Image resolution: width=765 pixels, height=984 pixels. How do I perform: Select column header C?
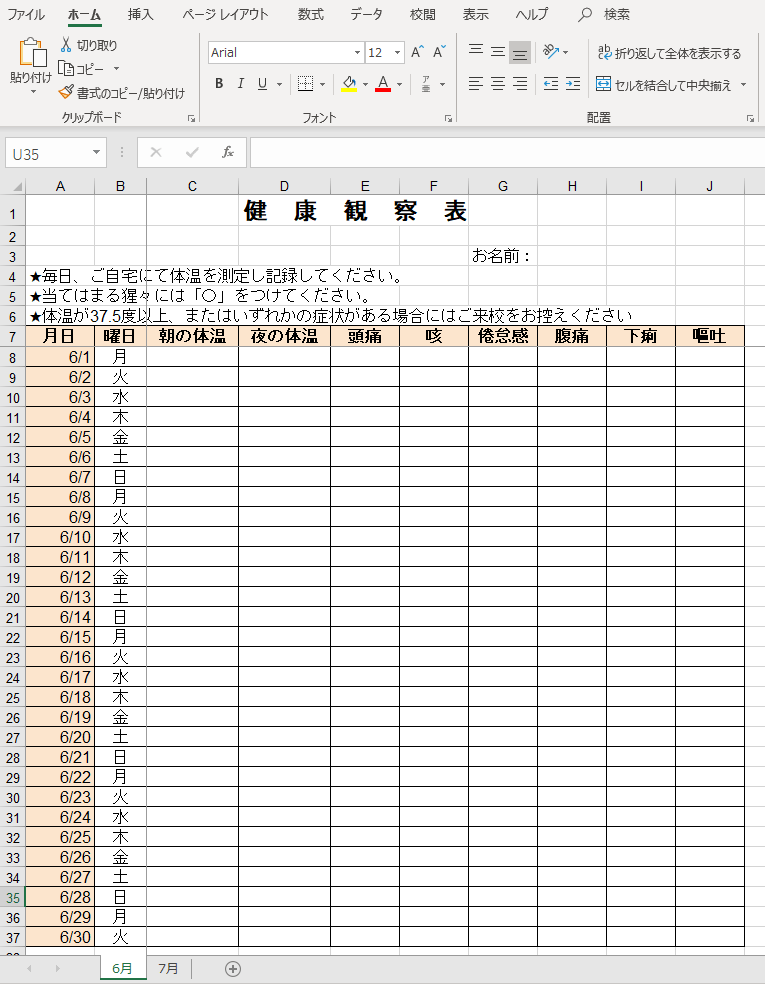coord(192,186)
